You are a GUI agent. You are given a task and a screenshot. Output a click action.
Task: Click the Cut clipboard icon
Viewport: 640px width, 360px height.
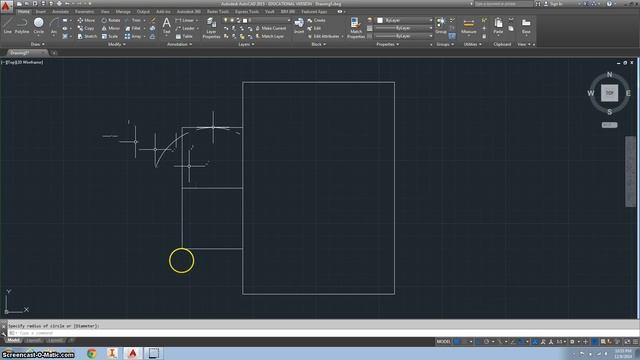point(511,20)
